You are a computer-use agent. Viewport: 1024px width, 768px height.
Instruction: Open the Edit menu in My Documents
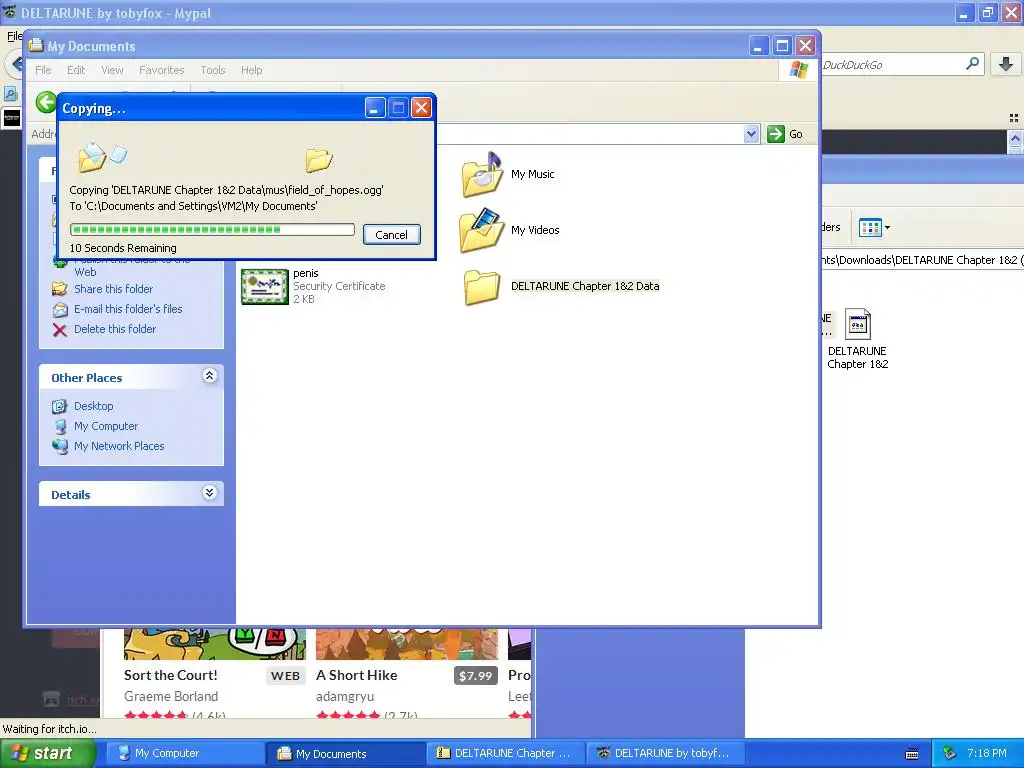[x=76, y=70]
